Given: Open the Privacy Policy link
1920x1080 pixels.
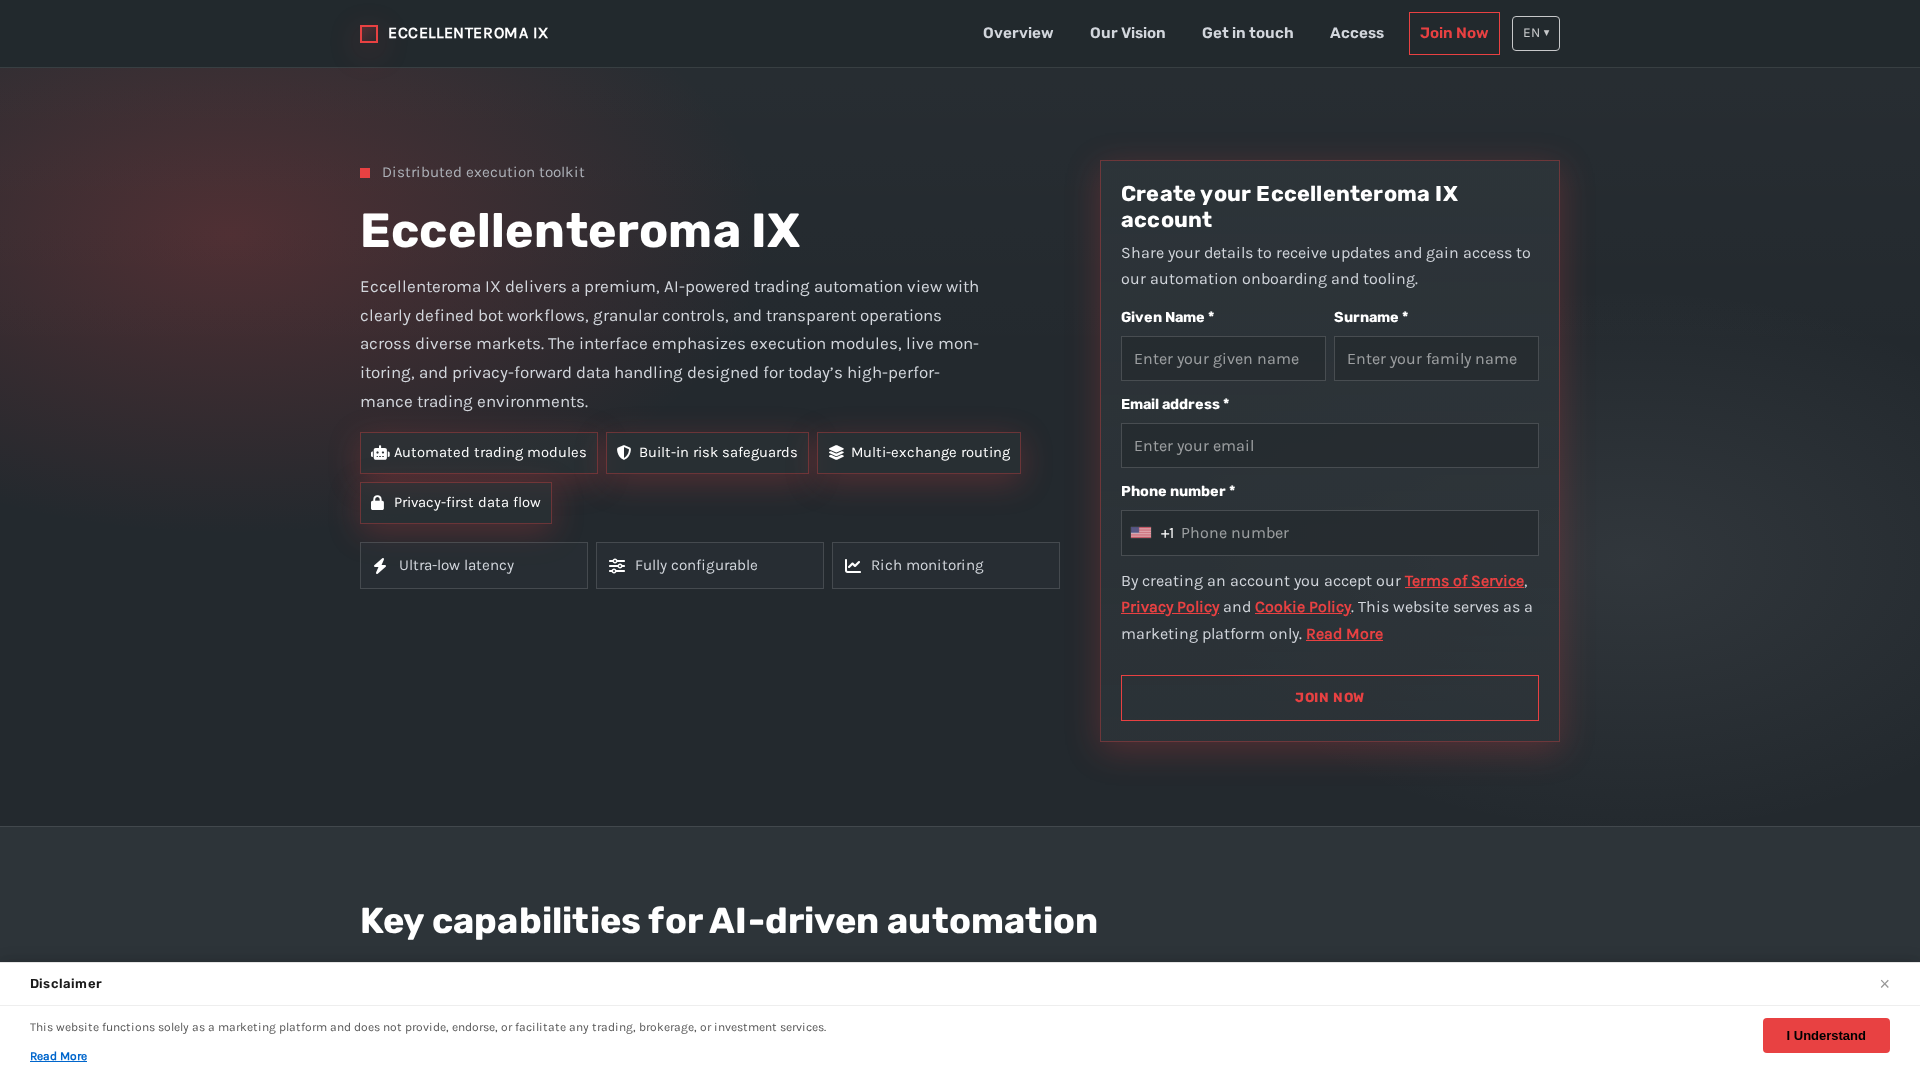Looking at the screenshot, I should point(1170,607).
